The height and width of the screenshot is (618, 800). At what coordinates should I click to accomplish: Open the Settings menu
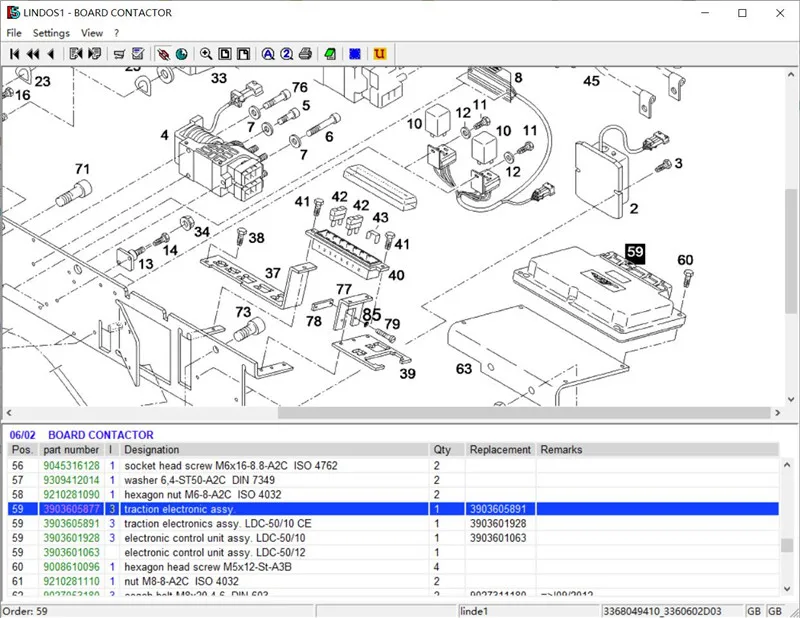point(51,33)
